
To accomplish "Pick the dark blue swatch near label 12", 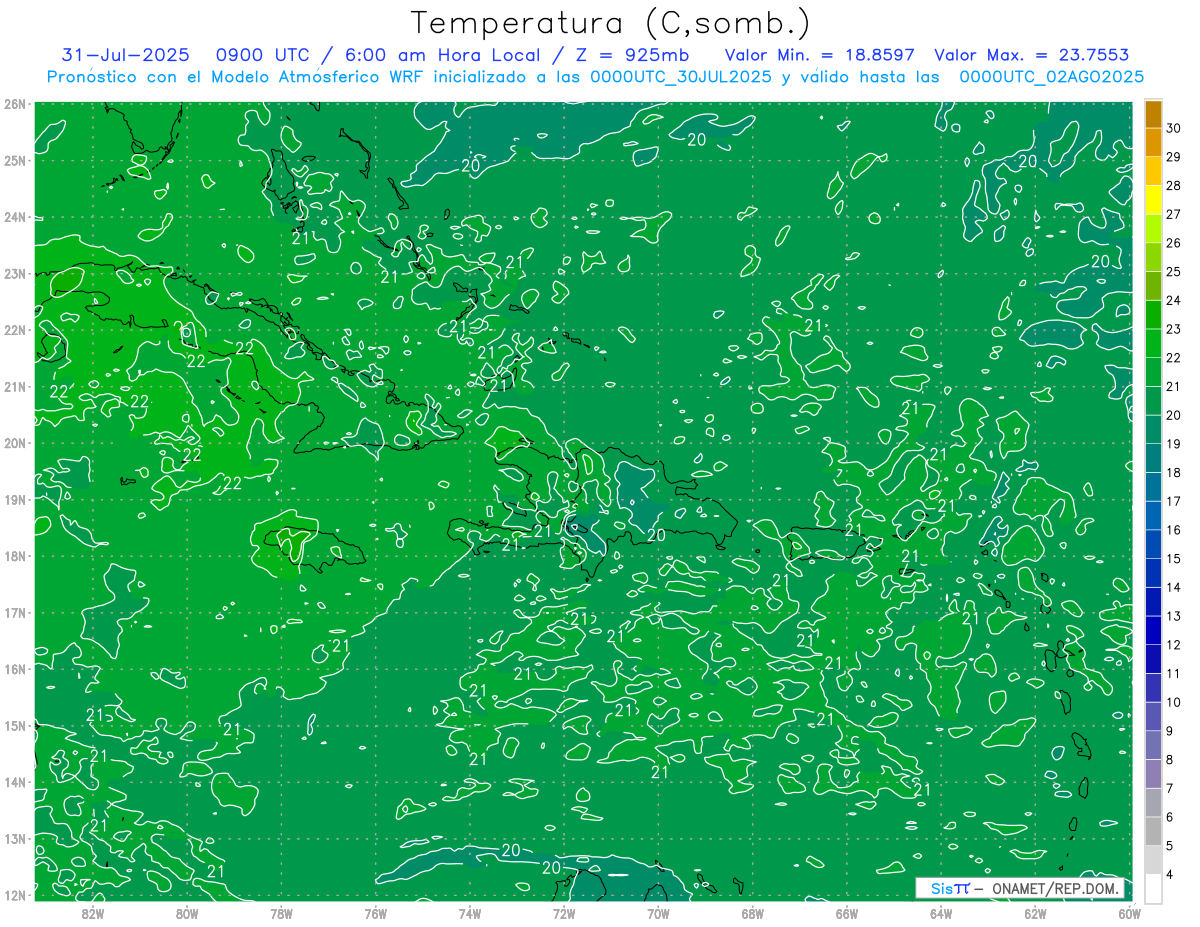I will click(x=1153, y=630).
